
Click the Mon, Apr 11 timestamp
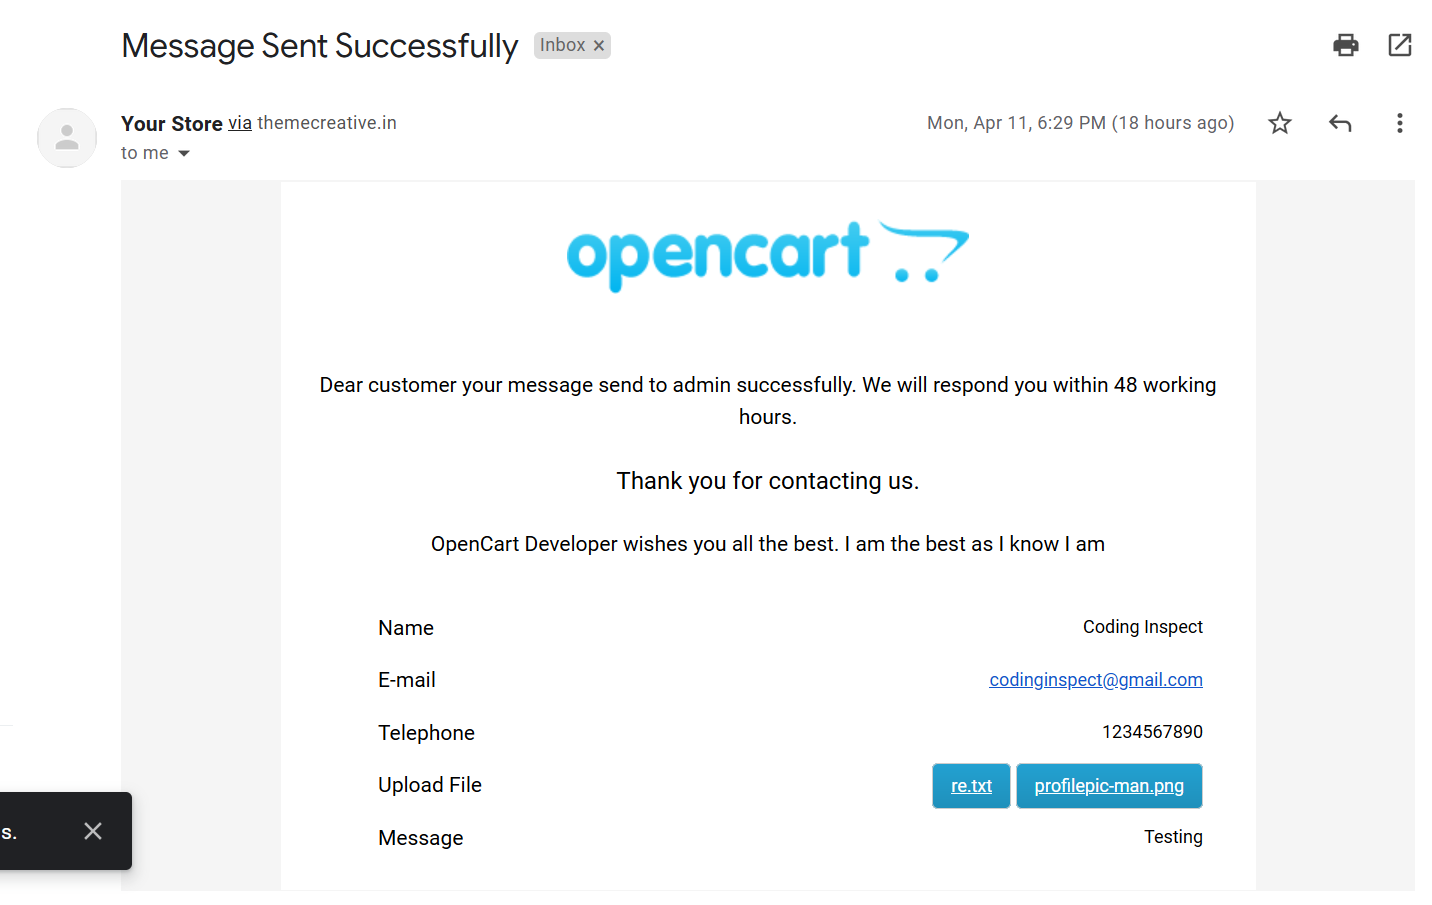[1080, 123]
